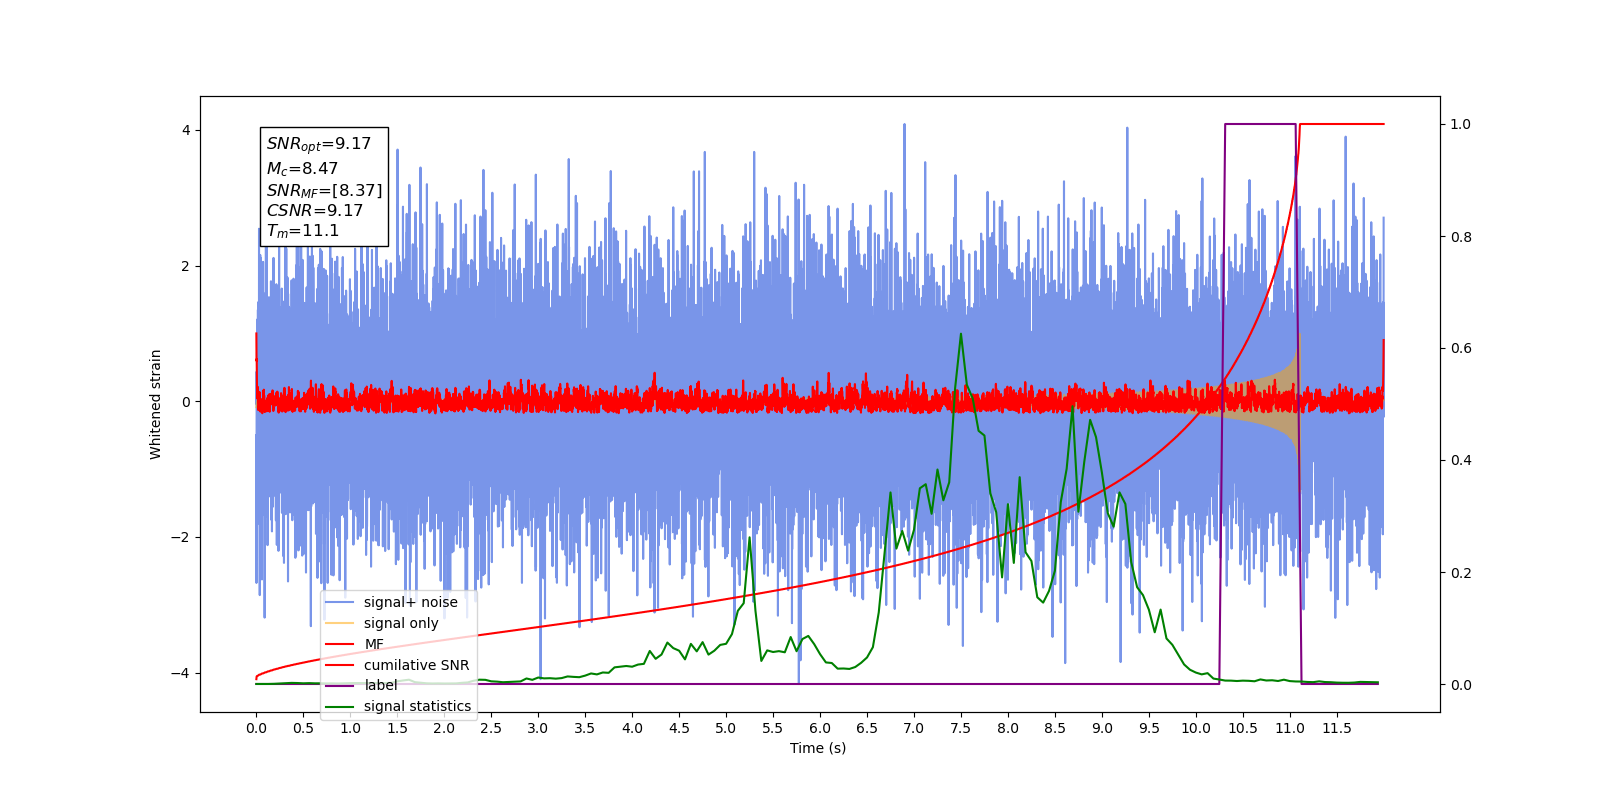Click the 8.0 tick on the time axis
The image size is (1600, 800).
pyautogui.click(x=1008, y=728)
